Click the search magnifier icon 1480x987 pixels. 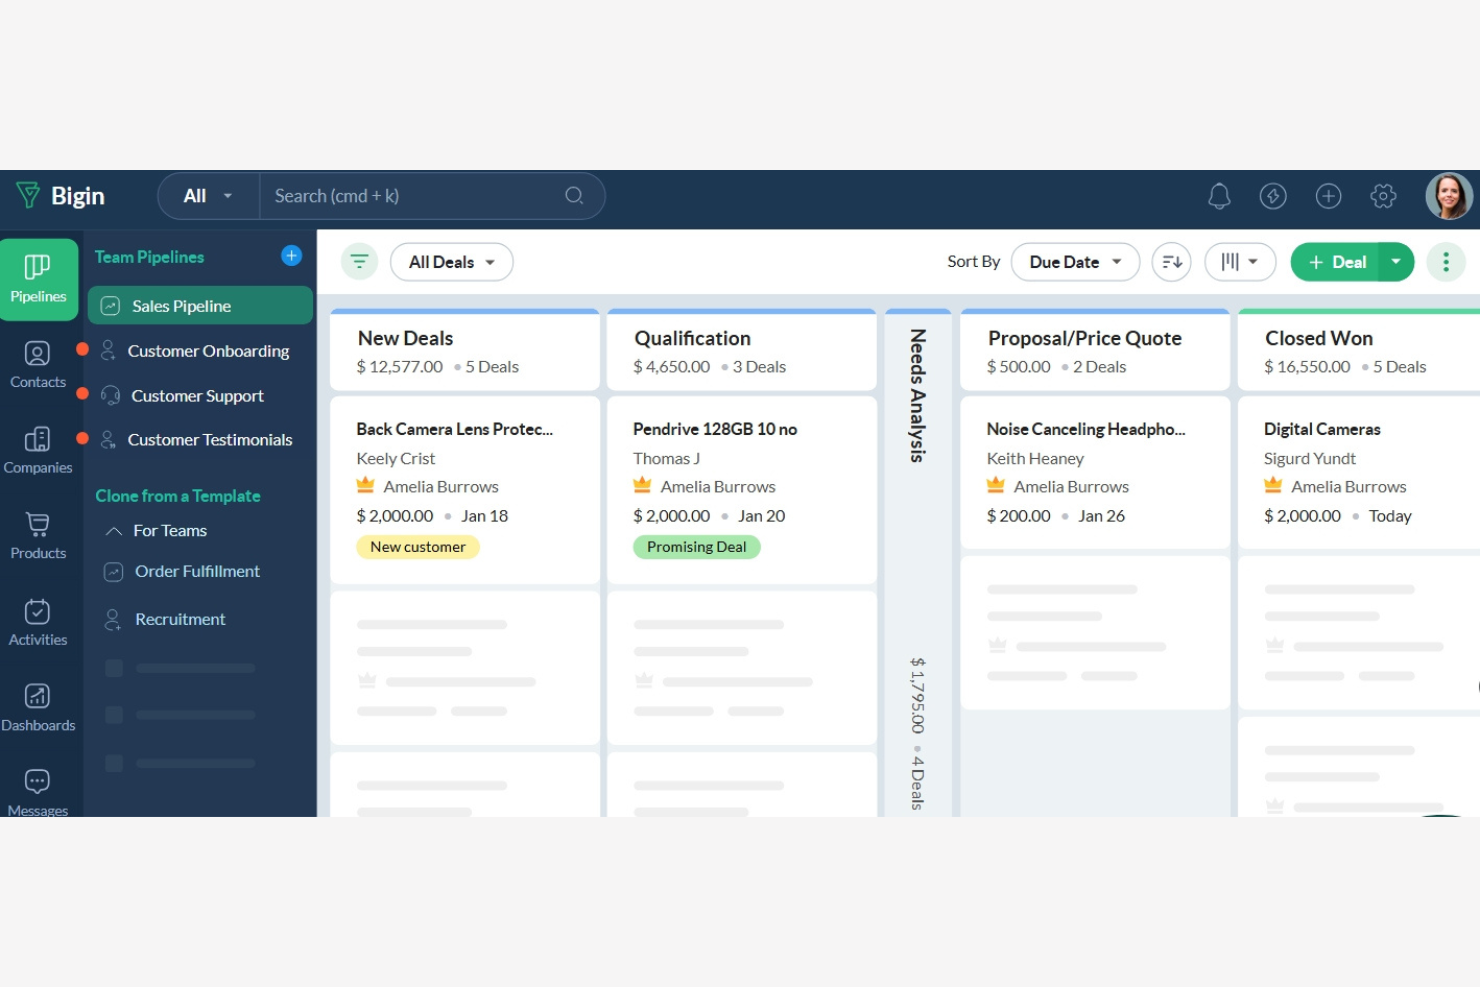(x=574, y=196)
